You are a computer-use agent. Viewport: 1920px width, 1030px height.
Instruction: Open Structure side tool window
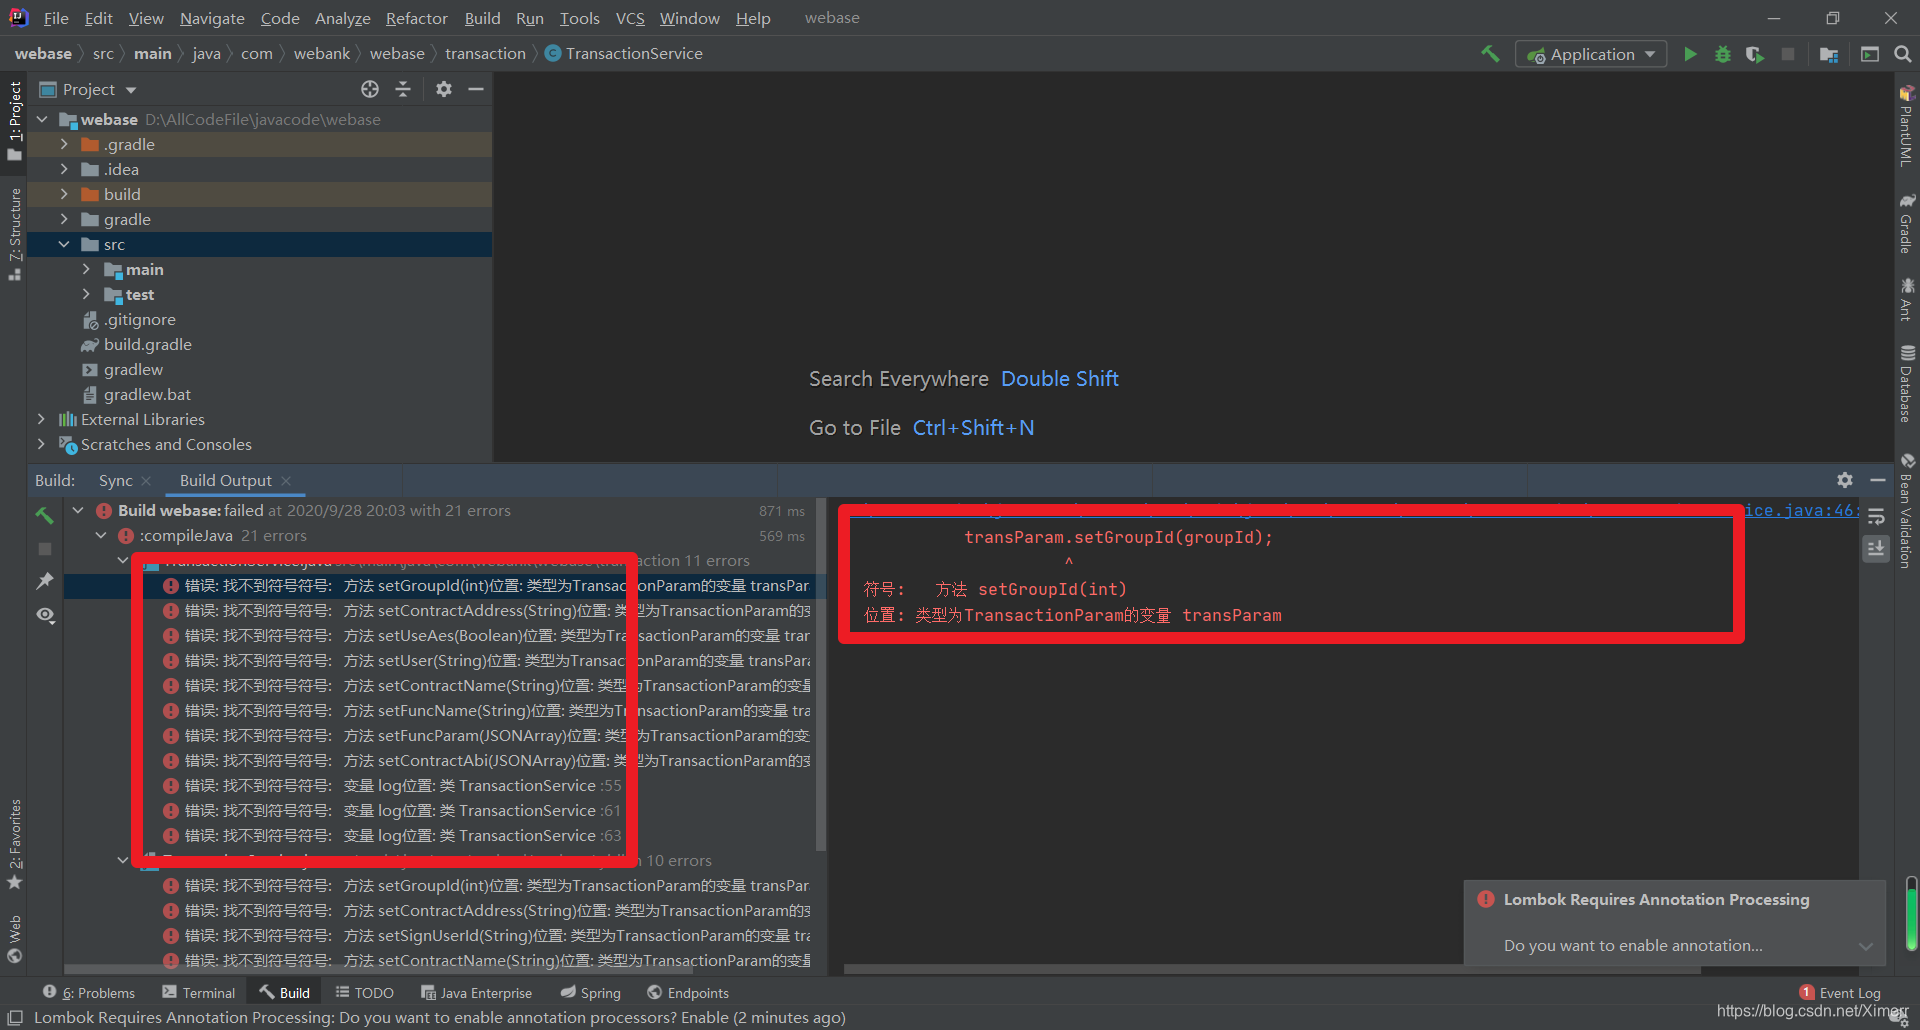tap(14, 234)
